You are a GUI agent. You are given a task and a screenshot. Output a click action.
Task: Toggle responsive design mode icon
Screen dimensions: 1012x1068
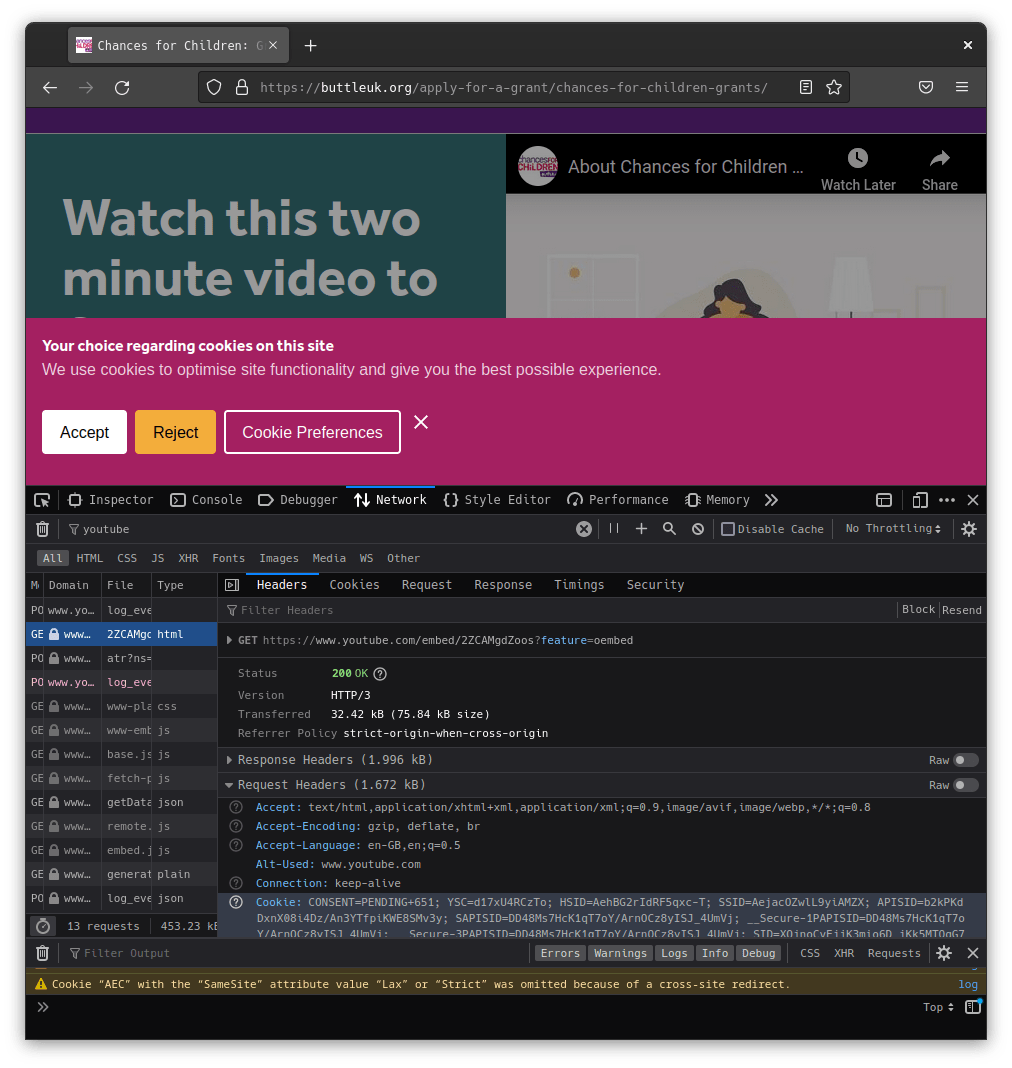coord(920,500)
